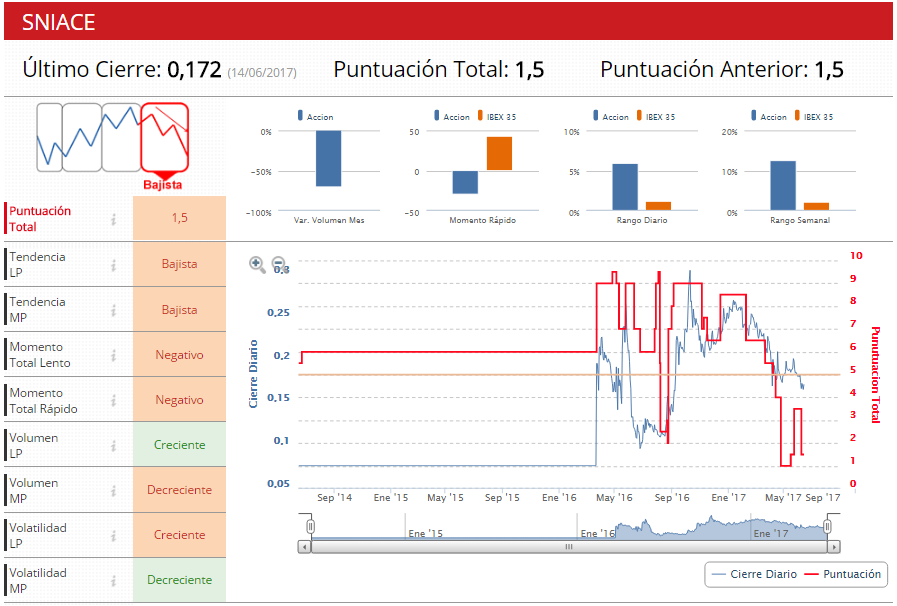Click the Último Cierre value 0,172

tap(194, 70)
